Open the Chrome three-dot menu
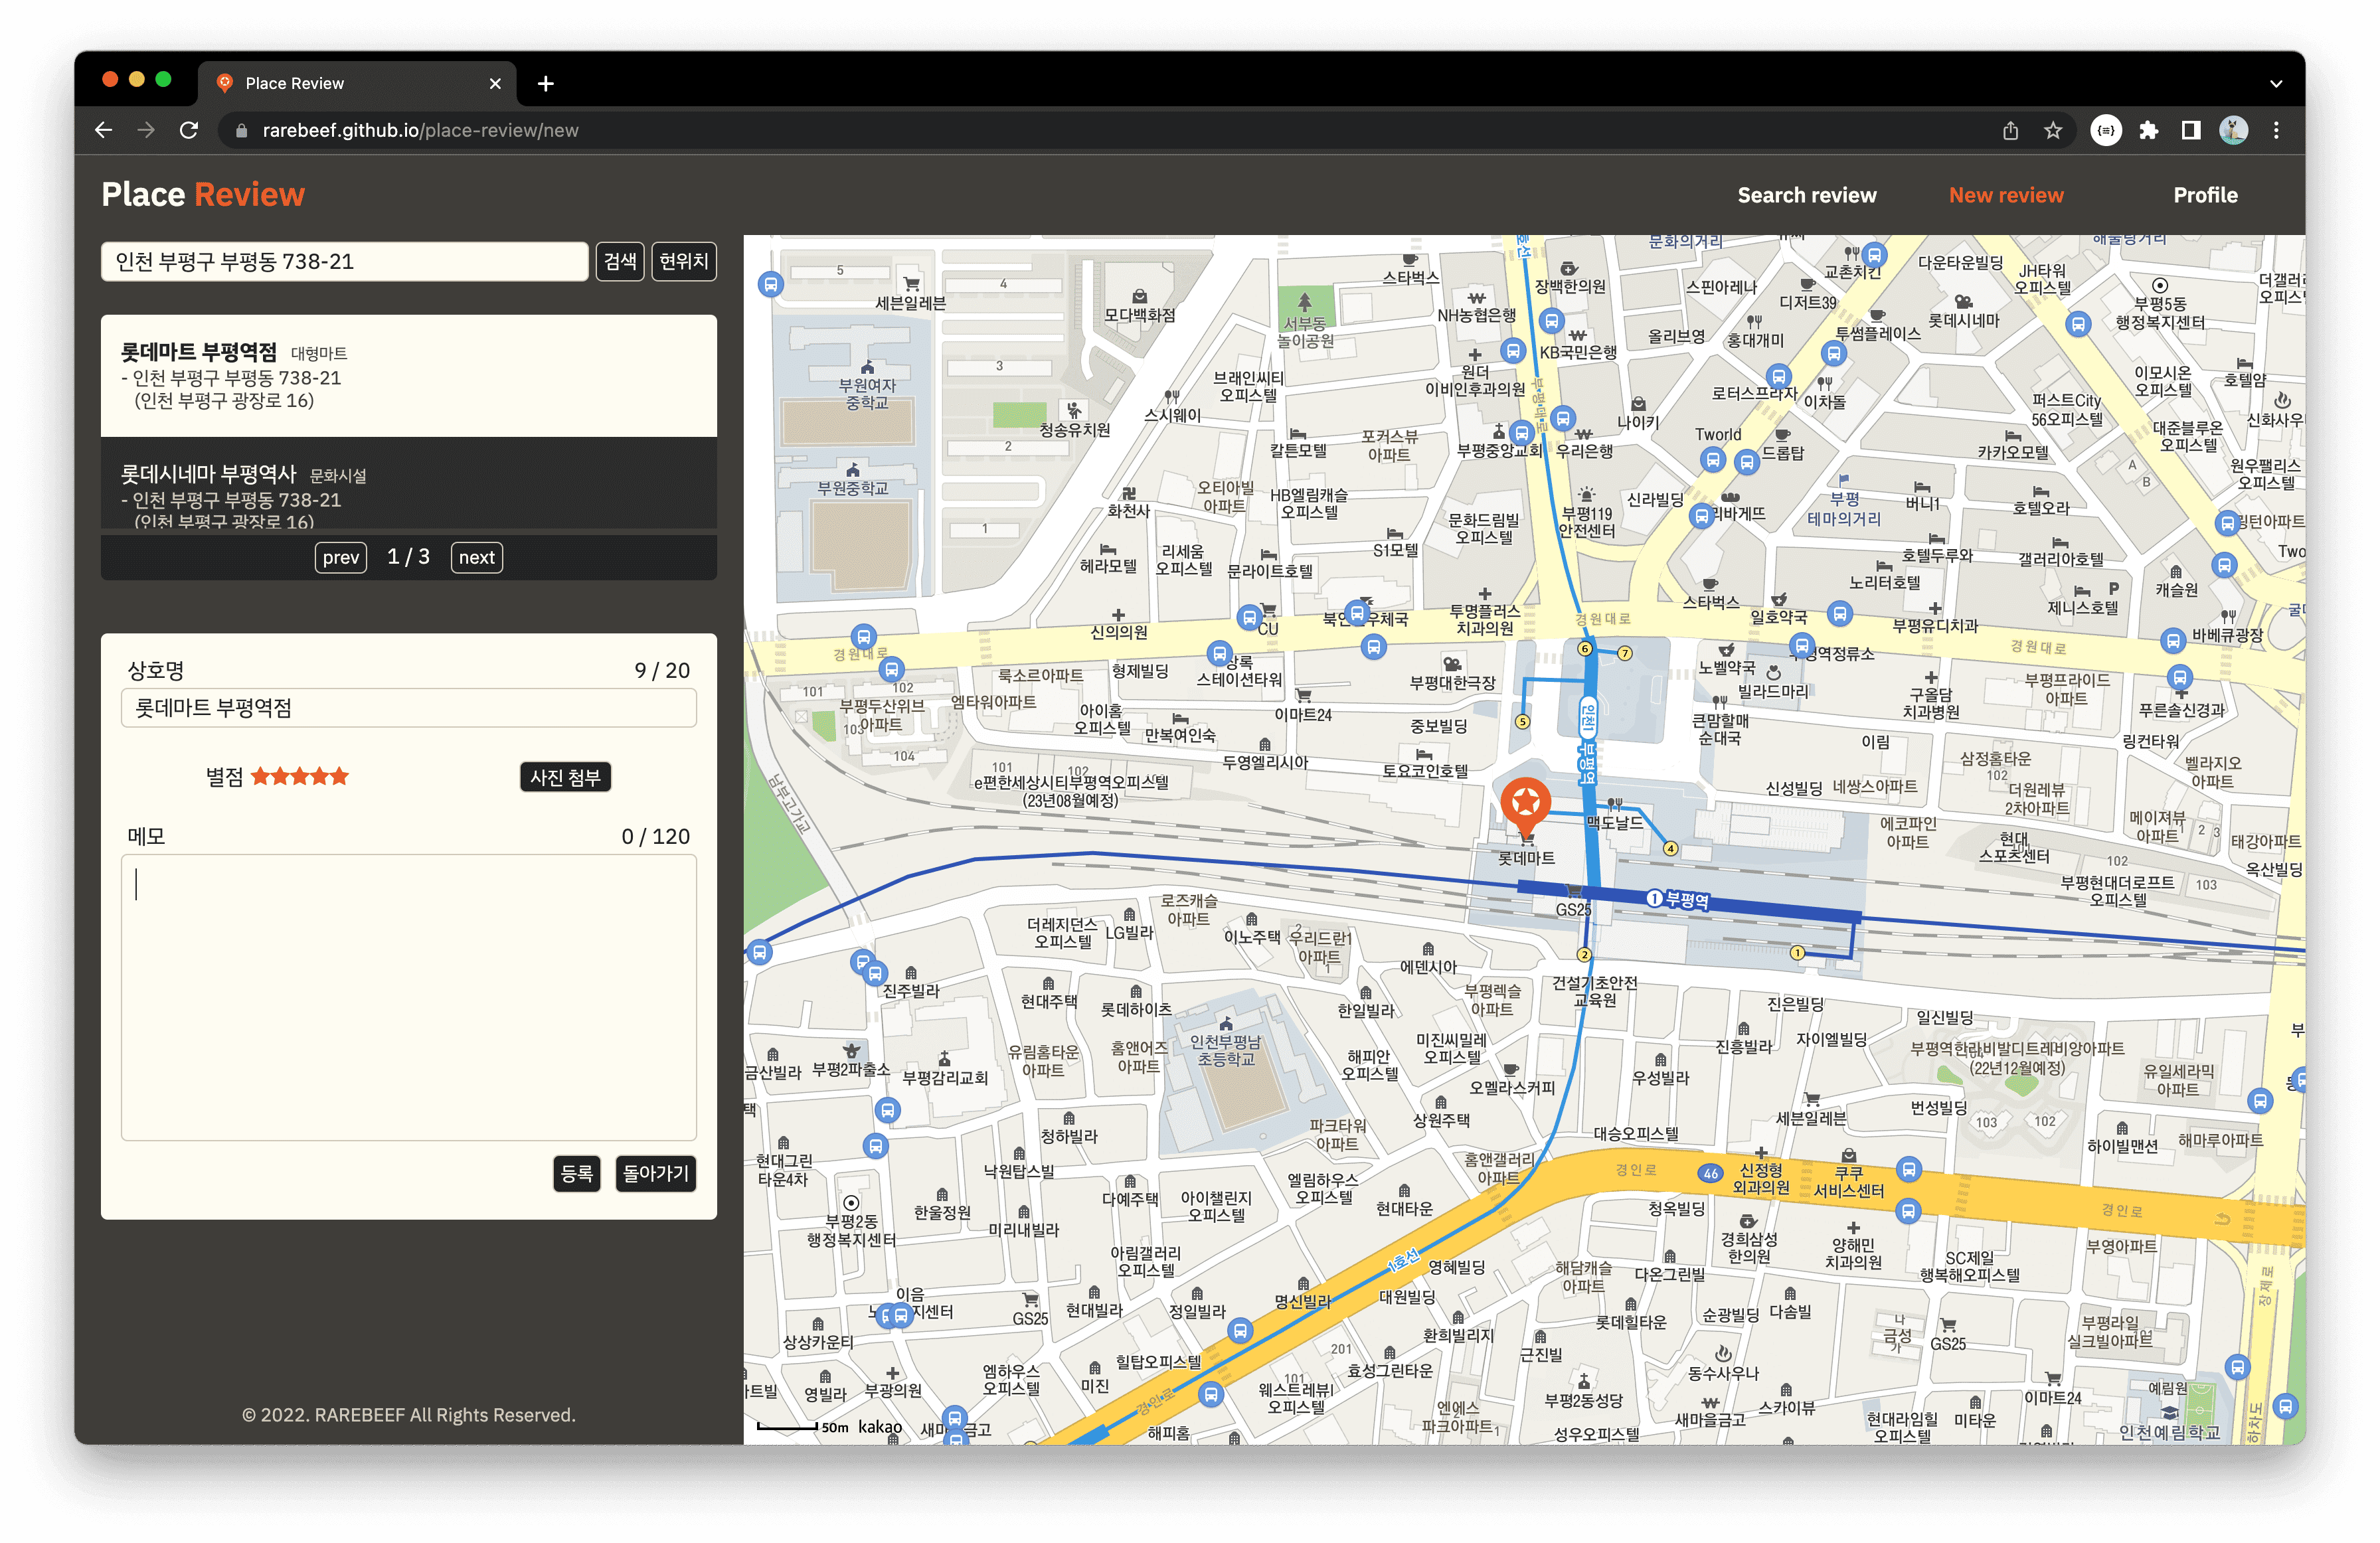 2277,130
